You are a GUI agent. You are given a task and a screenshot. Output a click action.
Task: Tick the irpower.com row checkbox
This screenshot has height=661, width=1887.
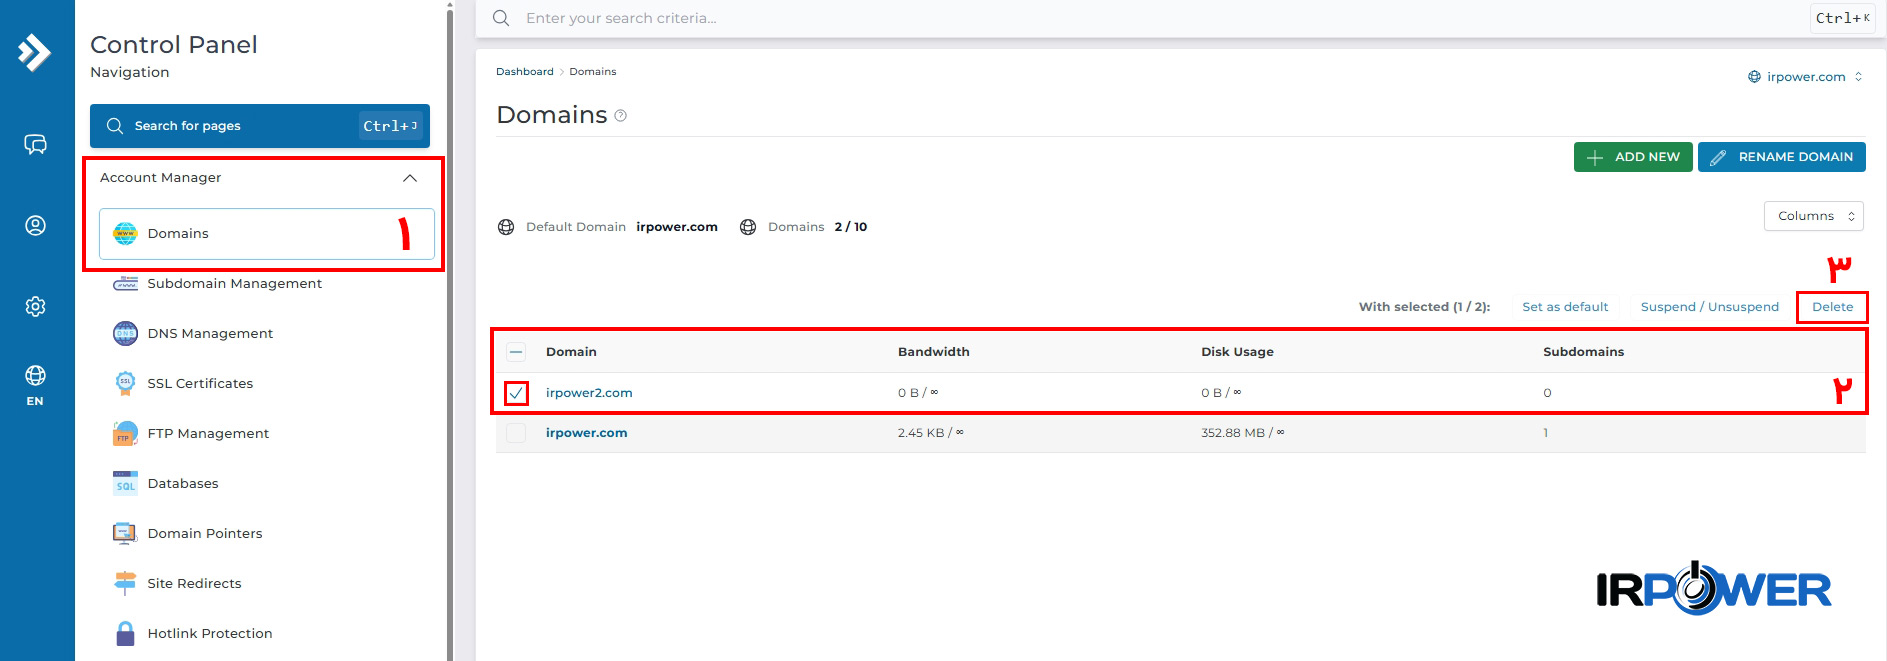click(516, 433)
